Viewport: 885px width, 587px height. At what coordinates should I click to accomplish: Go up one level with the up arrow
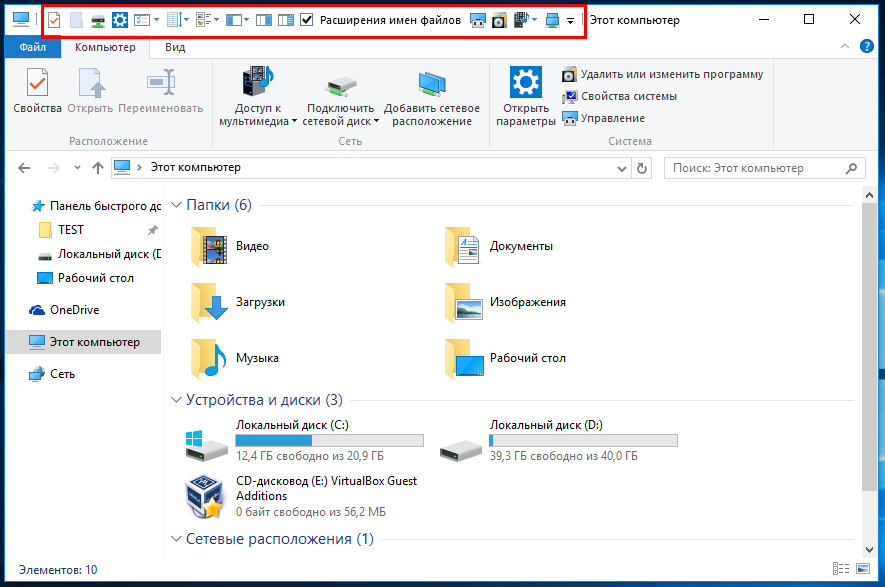point(98,168)
